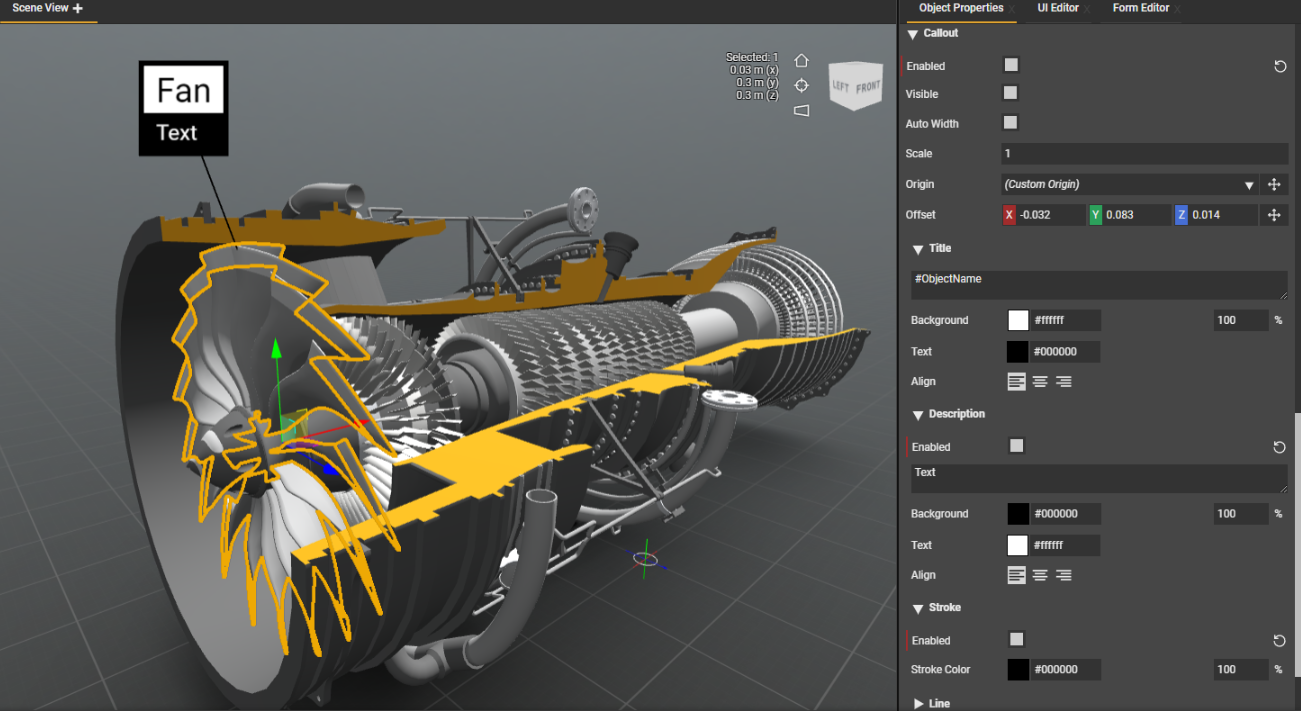Enable the Description checkbox

point(1017,446)
